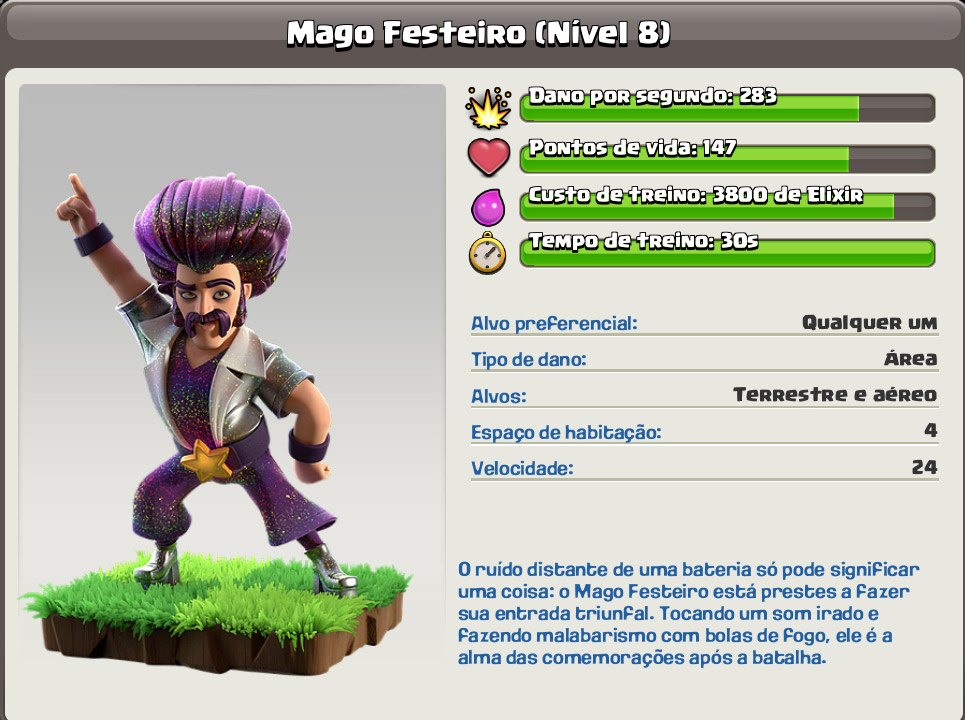Image resolution: width=965 pixels, height=720 pixels.
Task: Click the wizard's raised pointing hand
Action: coord(77,198)
